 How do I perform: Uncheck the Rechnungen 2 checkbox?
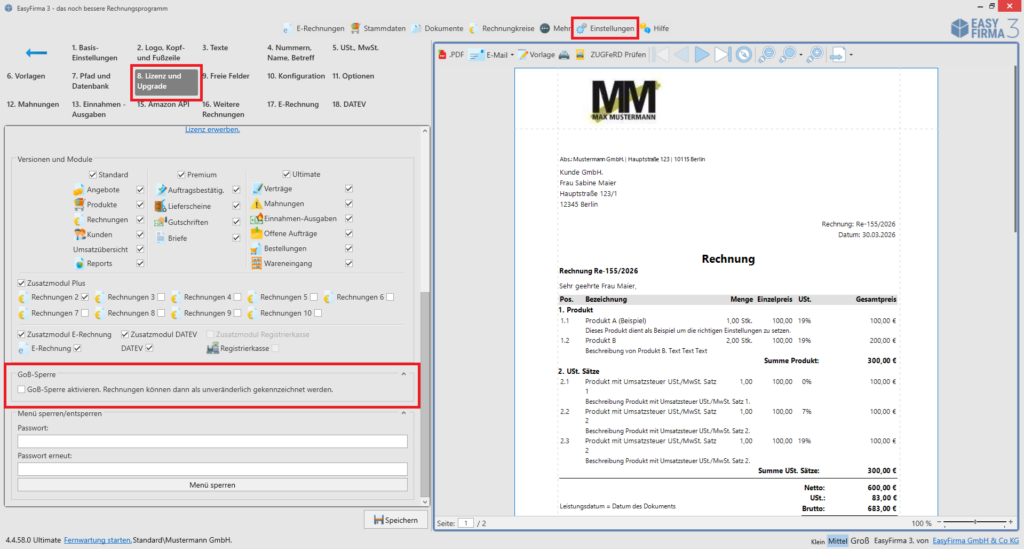click(85, 297)
